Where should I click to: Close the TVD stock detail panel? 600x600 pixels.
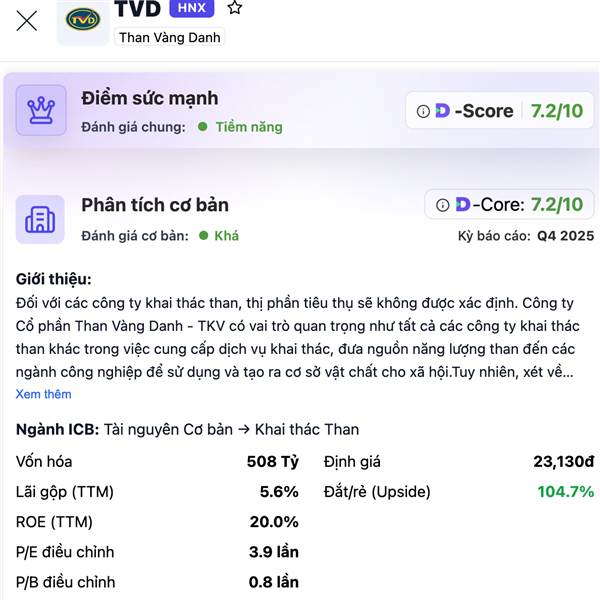[x=27, y=21]
